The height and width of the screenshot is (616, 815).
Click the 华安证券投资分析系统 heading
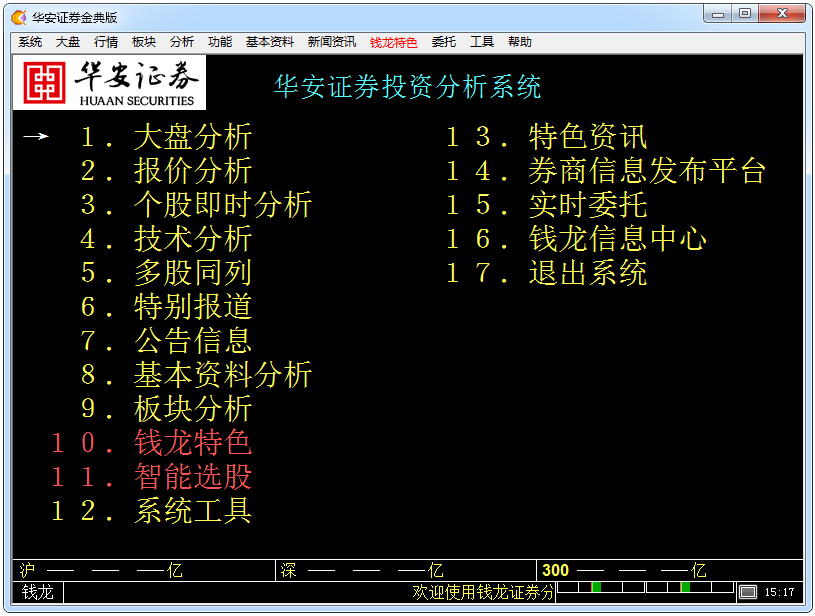pos(408,87)
